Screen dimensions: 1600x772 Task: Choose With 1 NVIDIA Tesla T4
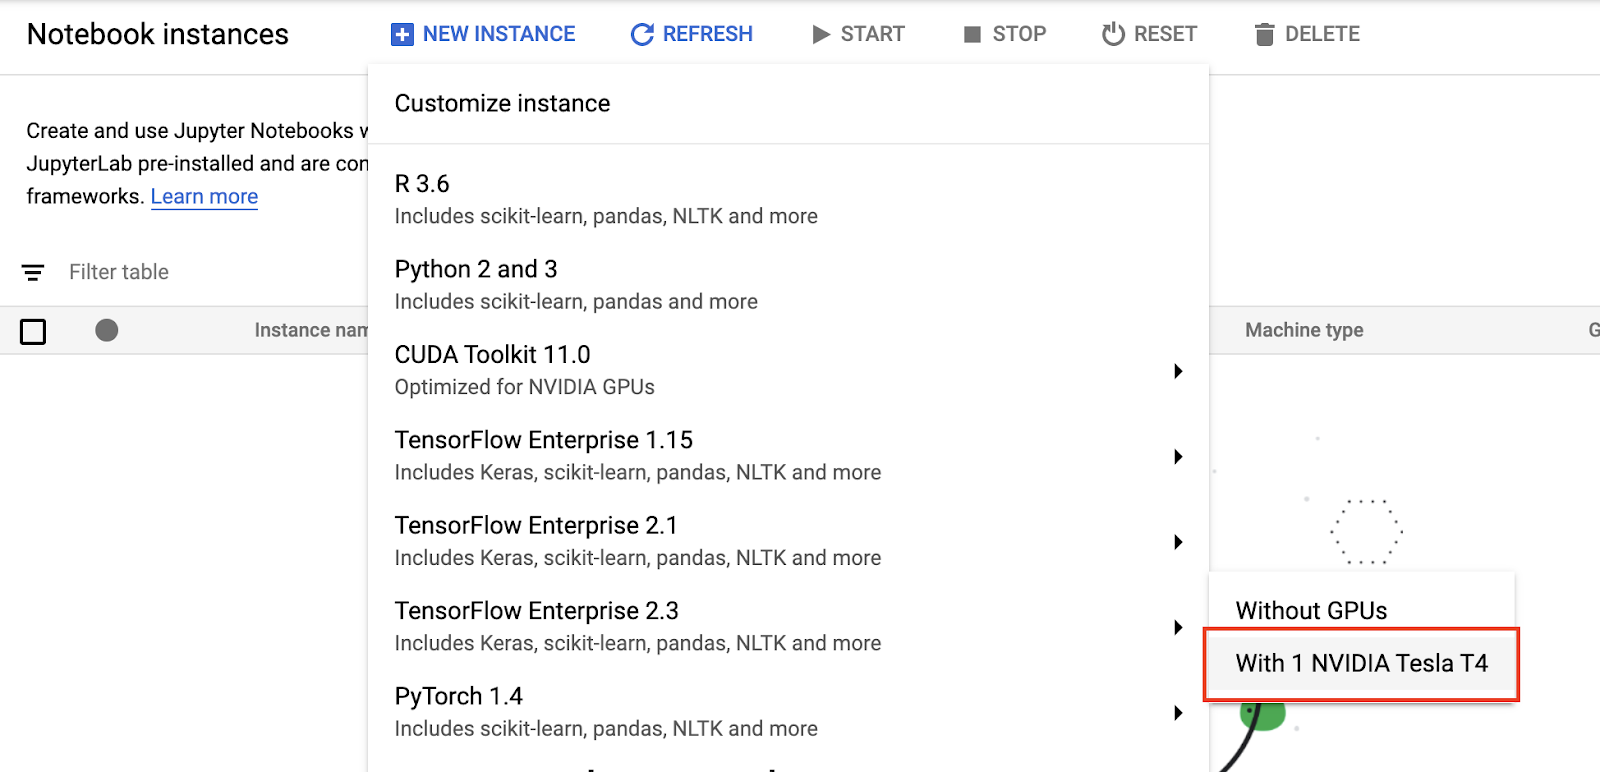(1362, 664)
